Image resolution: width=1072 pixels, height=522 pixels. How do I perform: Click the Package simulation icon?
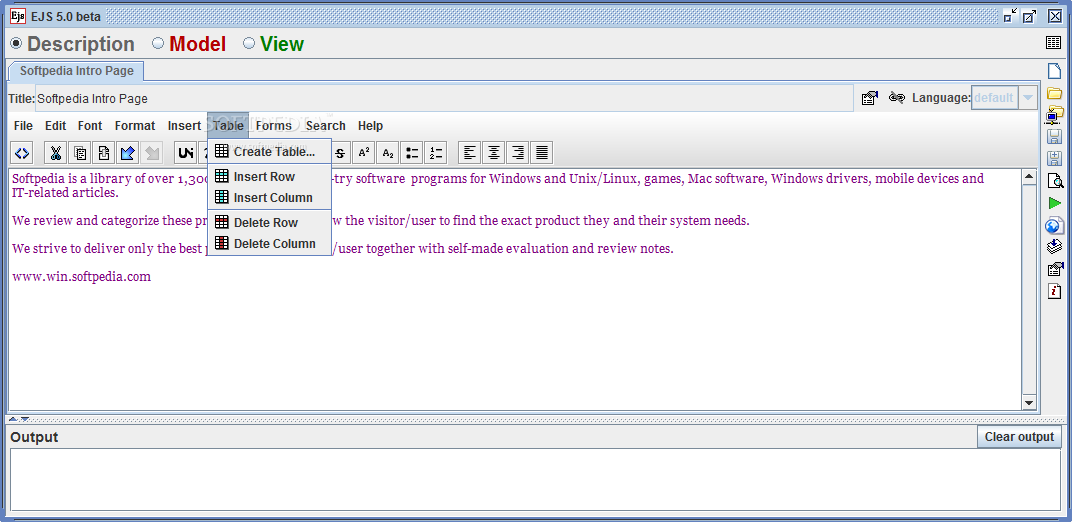(x=1054, y=247)
